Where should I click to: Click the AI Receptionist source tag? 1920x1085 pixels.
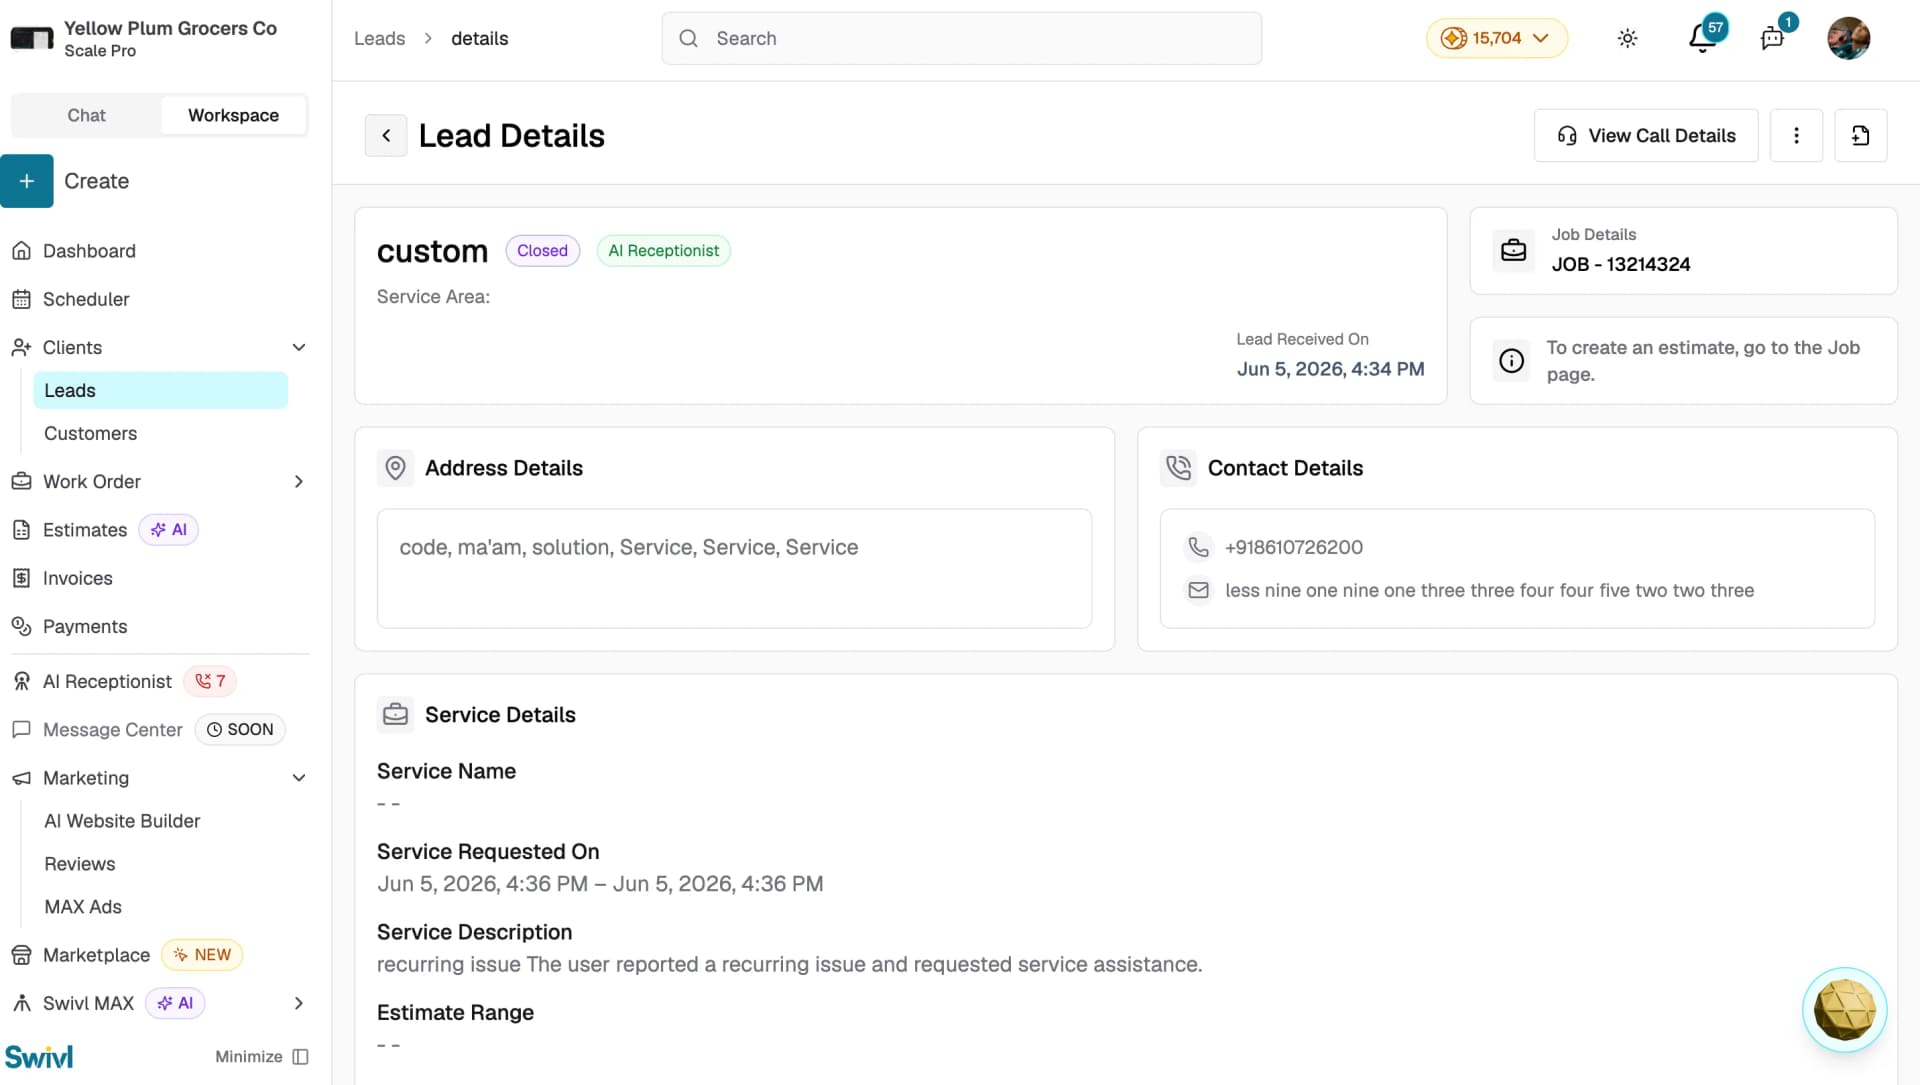pos(663,250)
